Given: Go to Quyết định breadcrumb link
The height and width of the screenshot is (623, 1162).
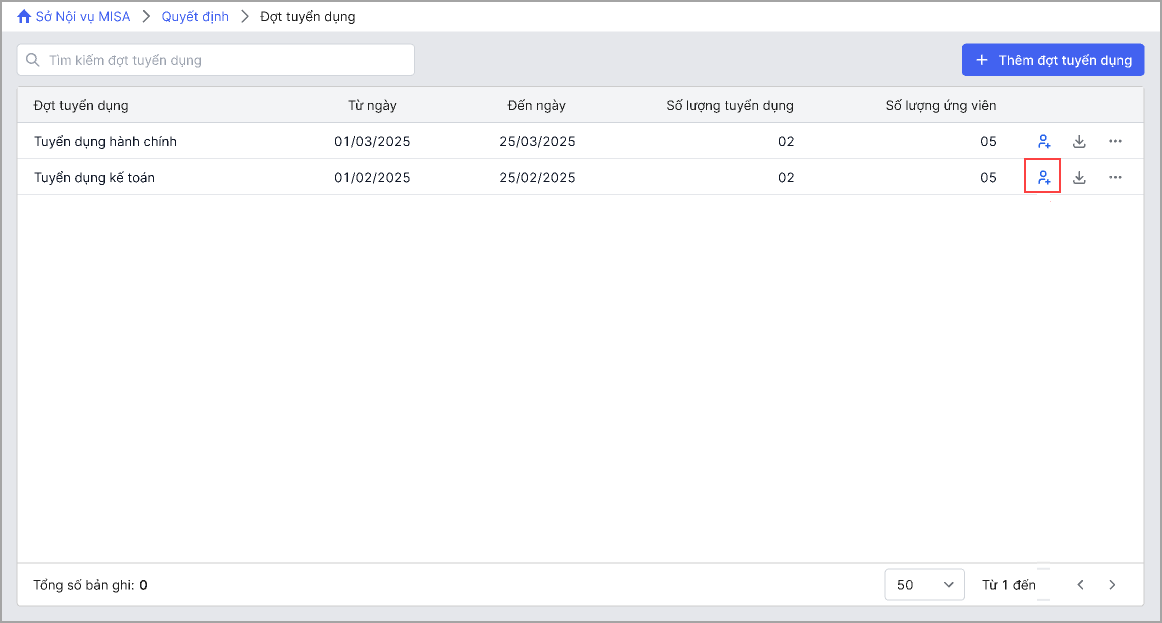Looking at the screenshot, I should tap(195, 16).
